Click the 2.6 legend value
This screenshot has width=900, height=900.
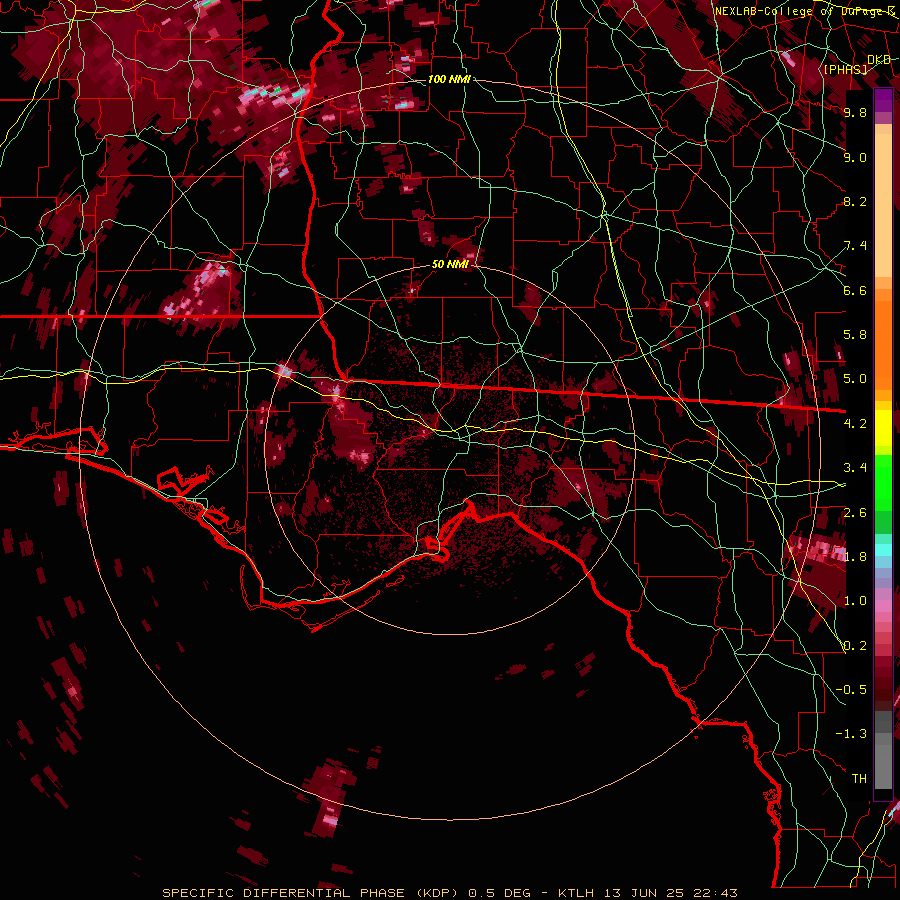click(x=855, y=513)
